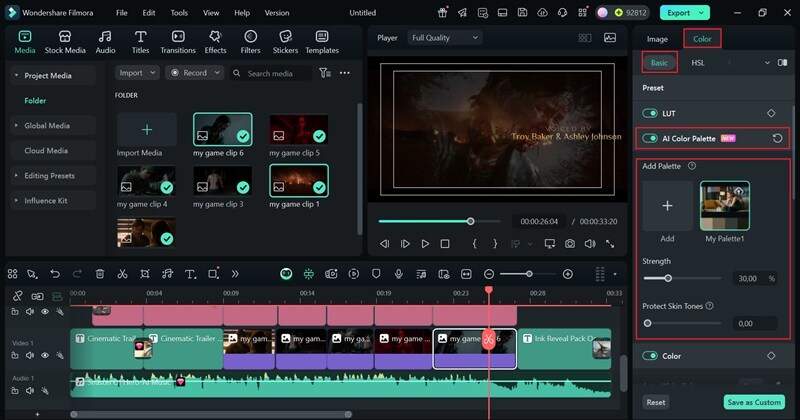Image resolution: width=800 pixels, height=420 pixels.
Task: Select the crop tool in timeline toolbar
Action: pyautogui.click(x=145, y=274)
